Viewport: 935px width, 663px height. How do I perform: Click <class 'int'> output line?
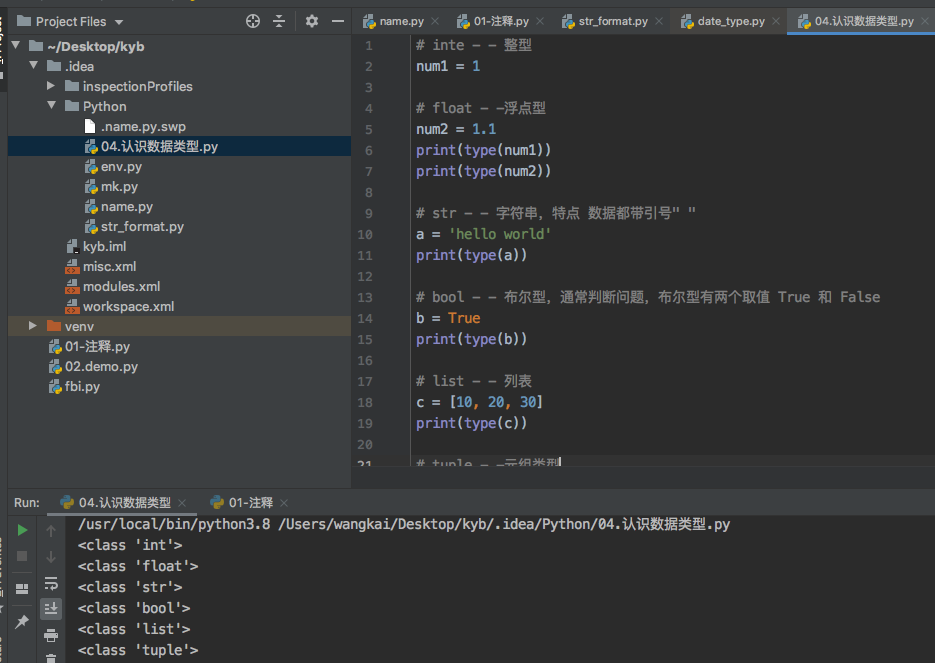coord(130,545)
